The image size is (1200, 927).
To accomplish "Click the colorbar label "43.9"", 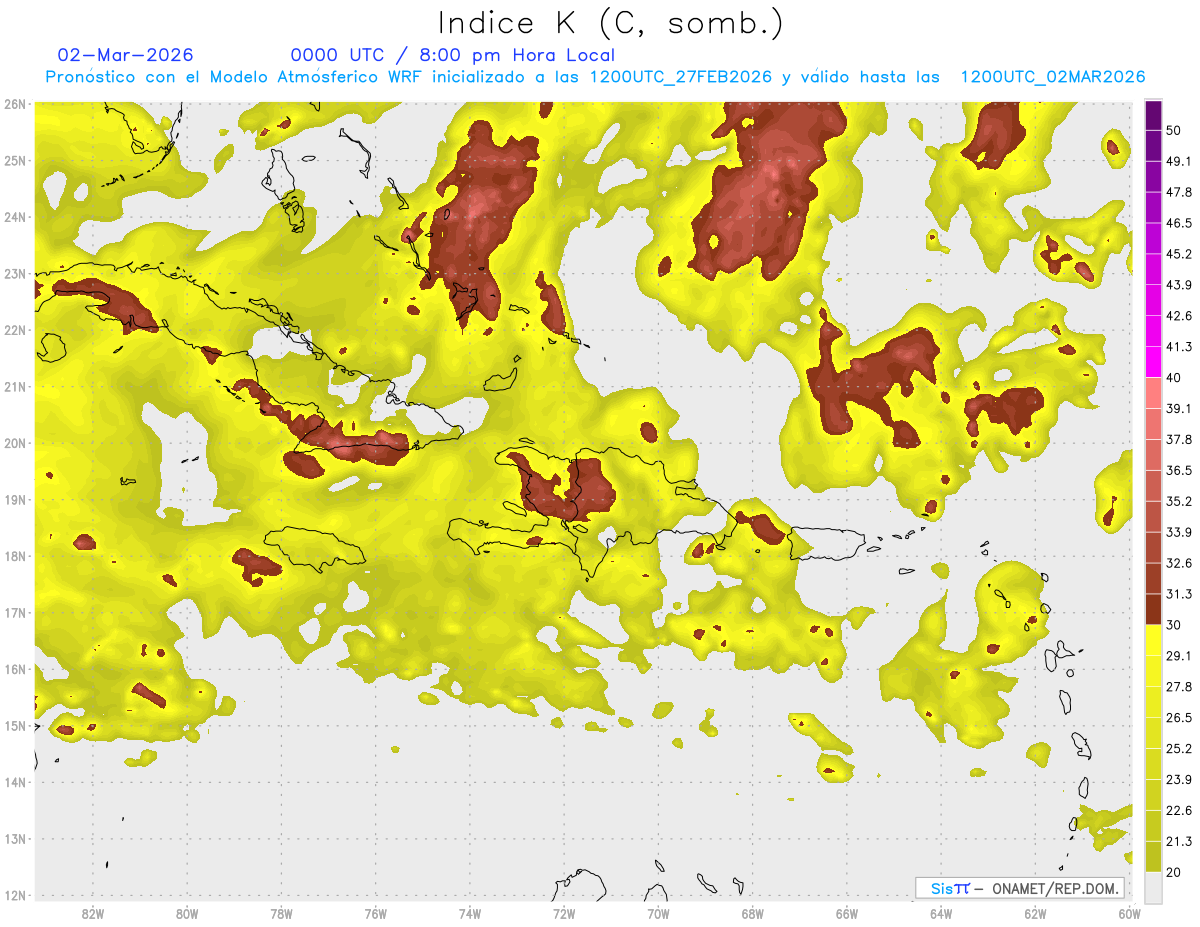I will pyautogui.click(x=1179, y=285).
